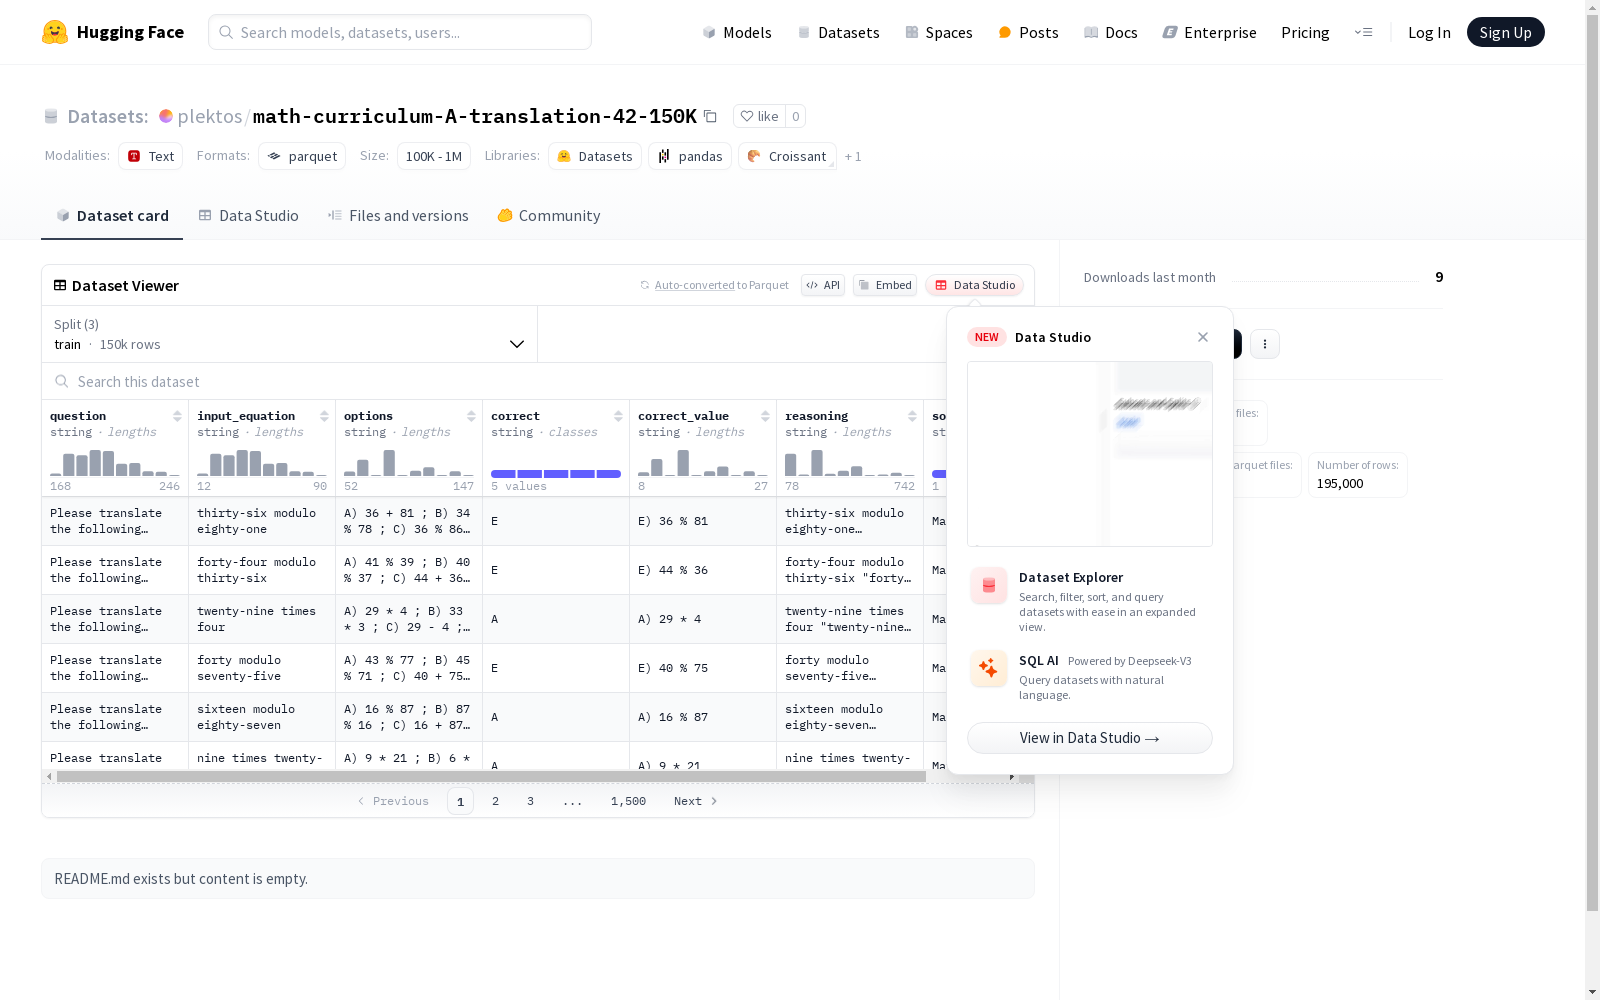Show additional libraries with +1

pos(853,157)
